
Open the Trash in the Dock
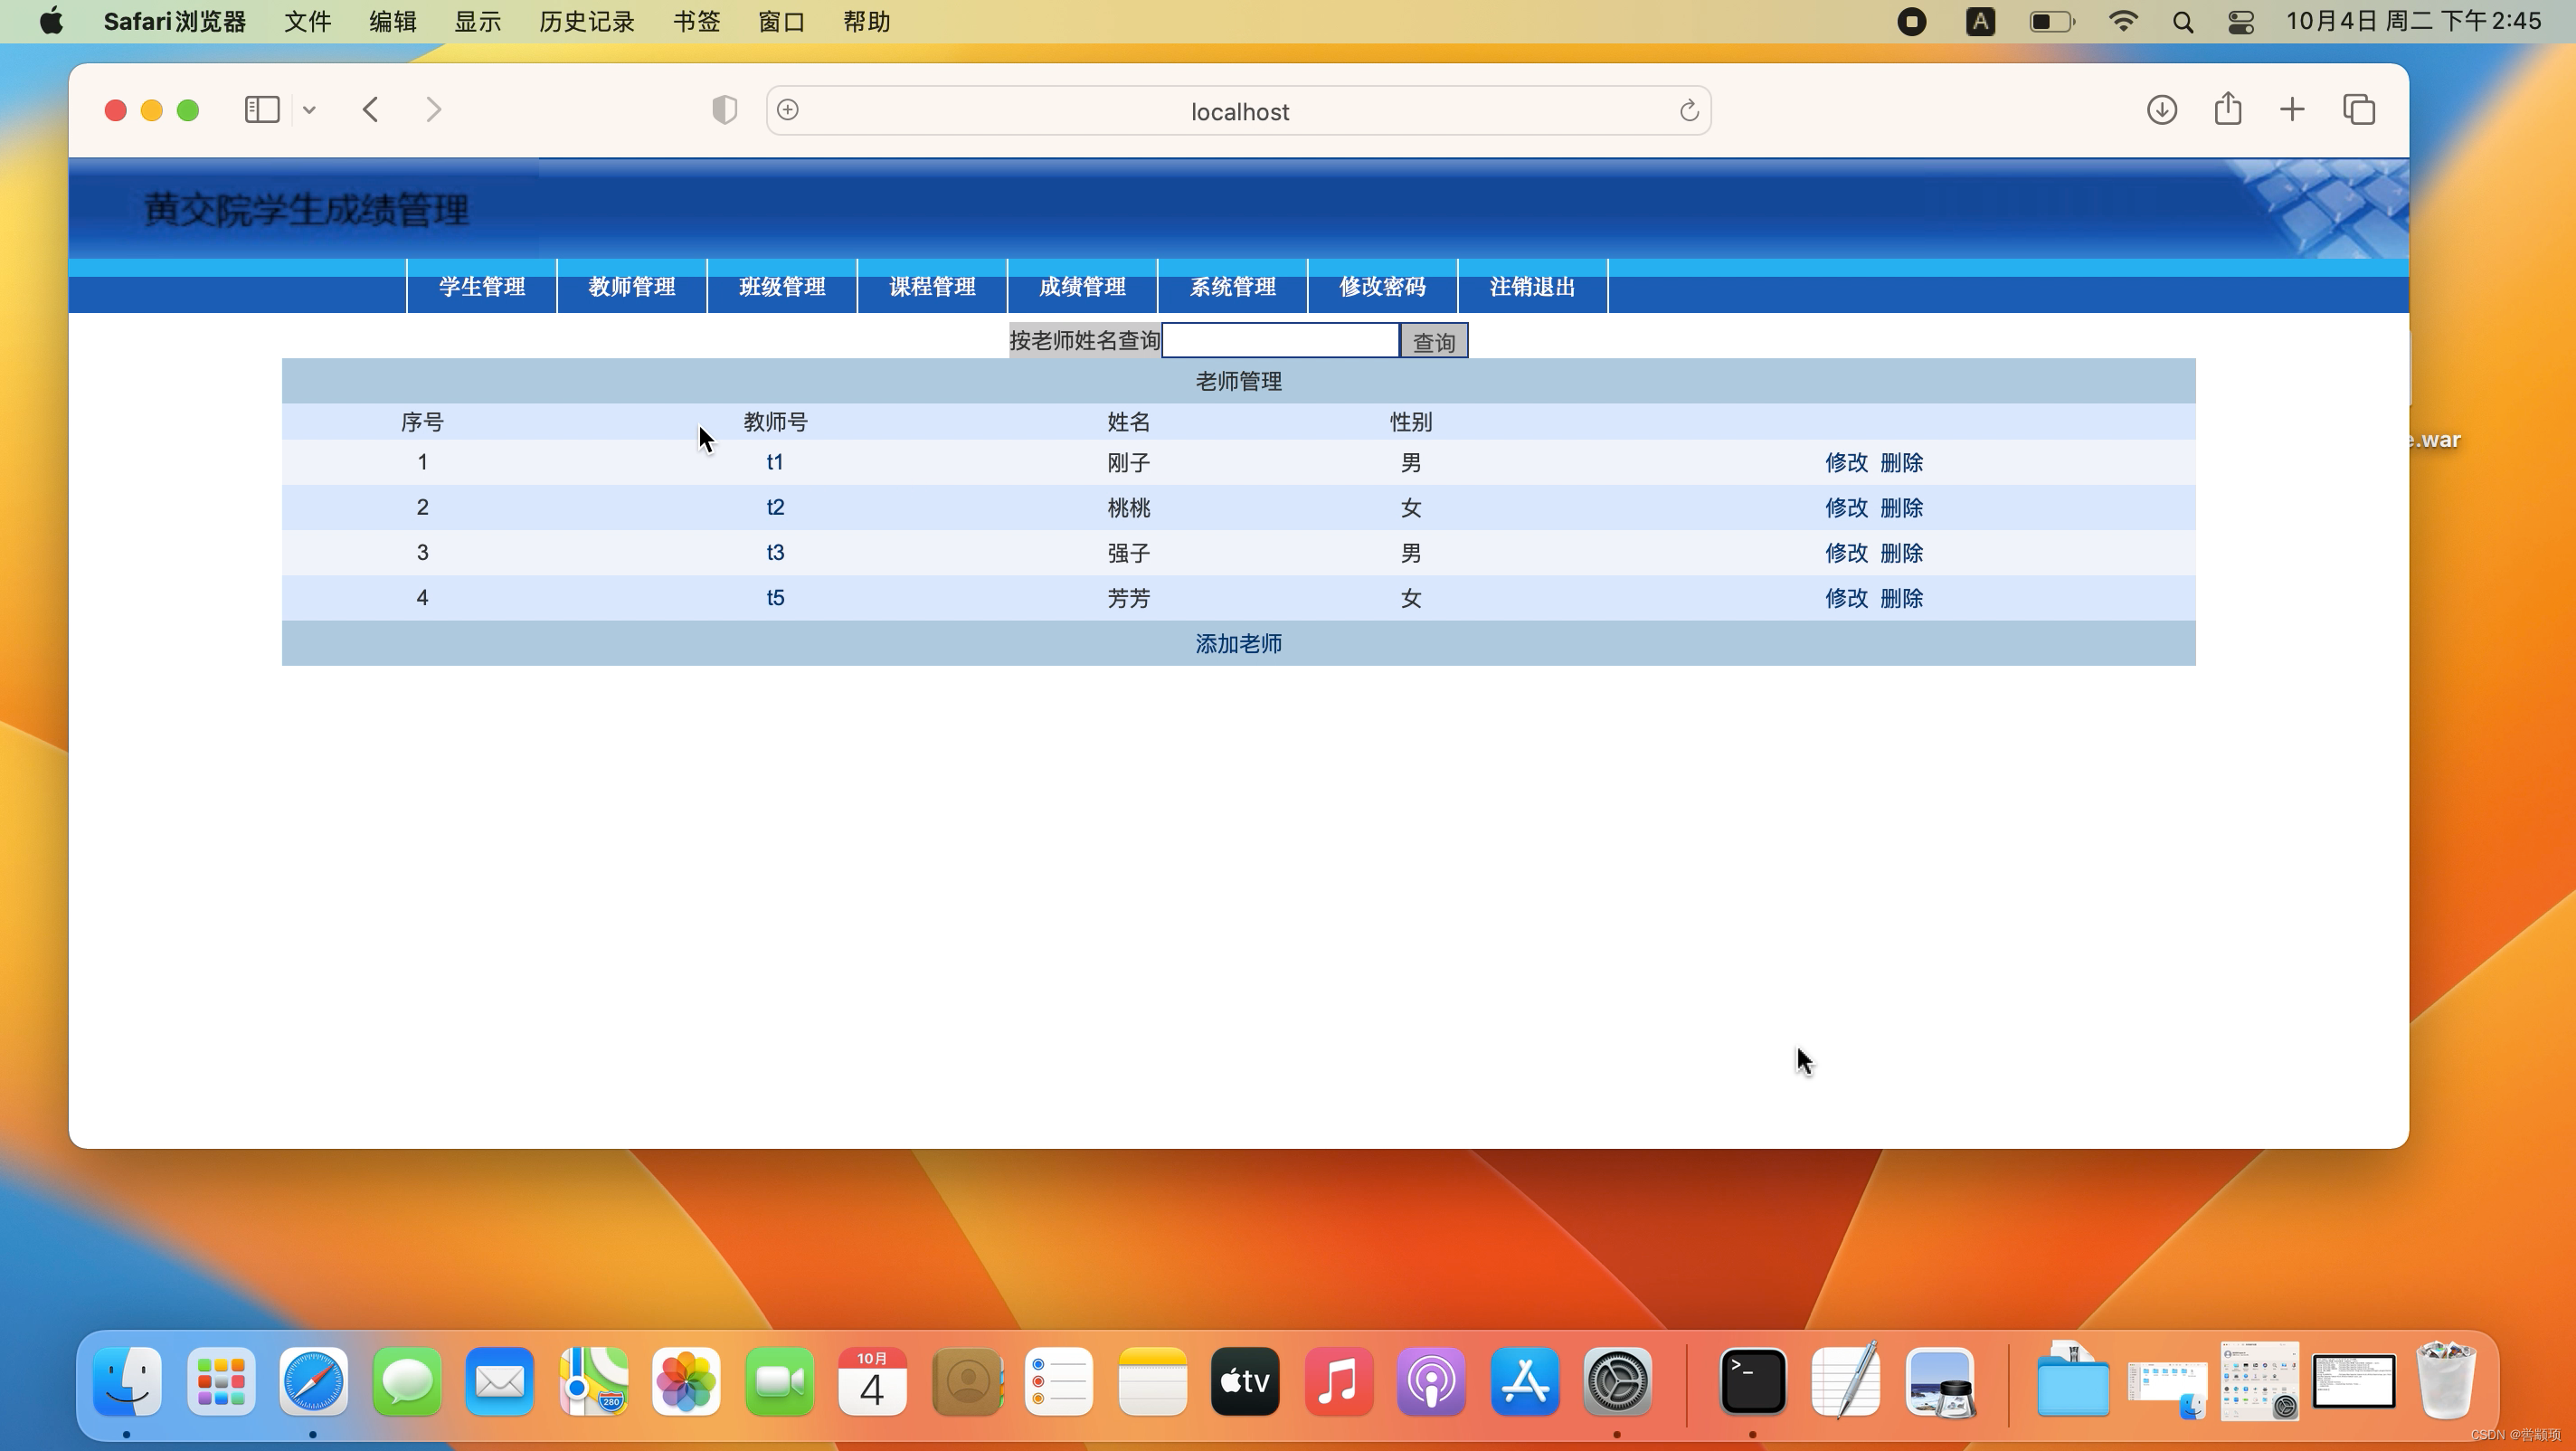pyautogui.click(x=2446, y=1381)
